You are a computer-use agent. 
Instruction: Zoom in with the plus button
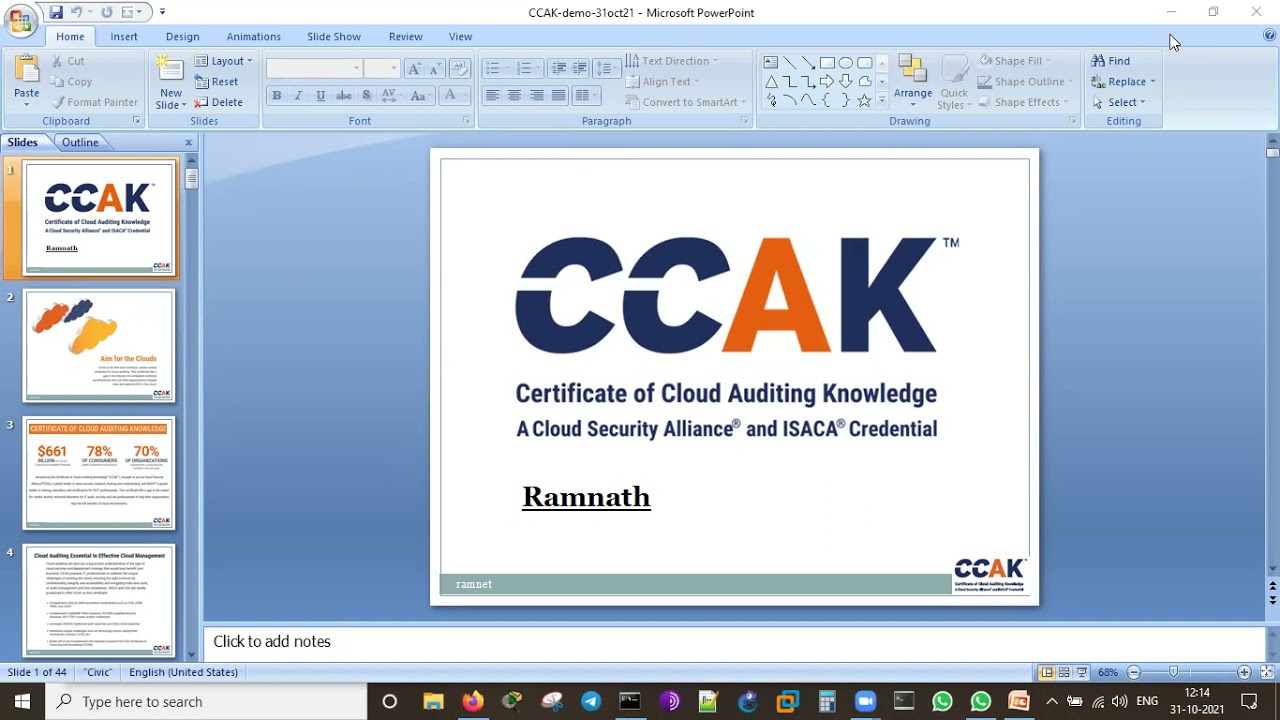click(x=1244, y=672)
